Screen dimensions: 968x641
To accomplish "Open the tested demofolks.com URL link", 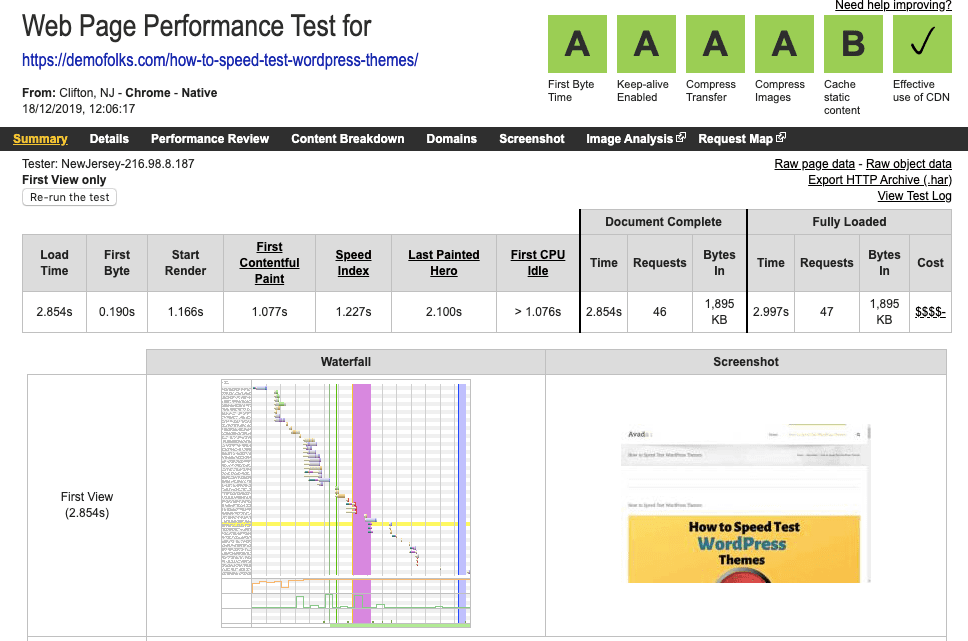I will (220, 60).
